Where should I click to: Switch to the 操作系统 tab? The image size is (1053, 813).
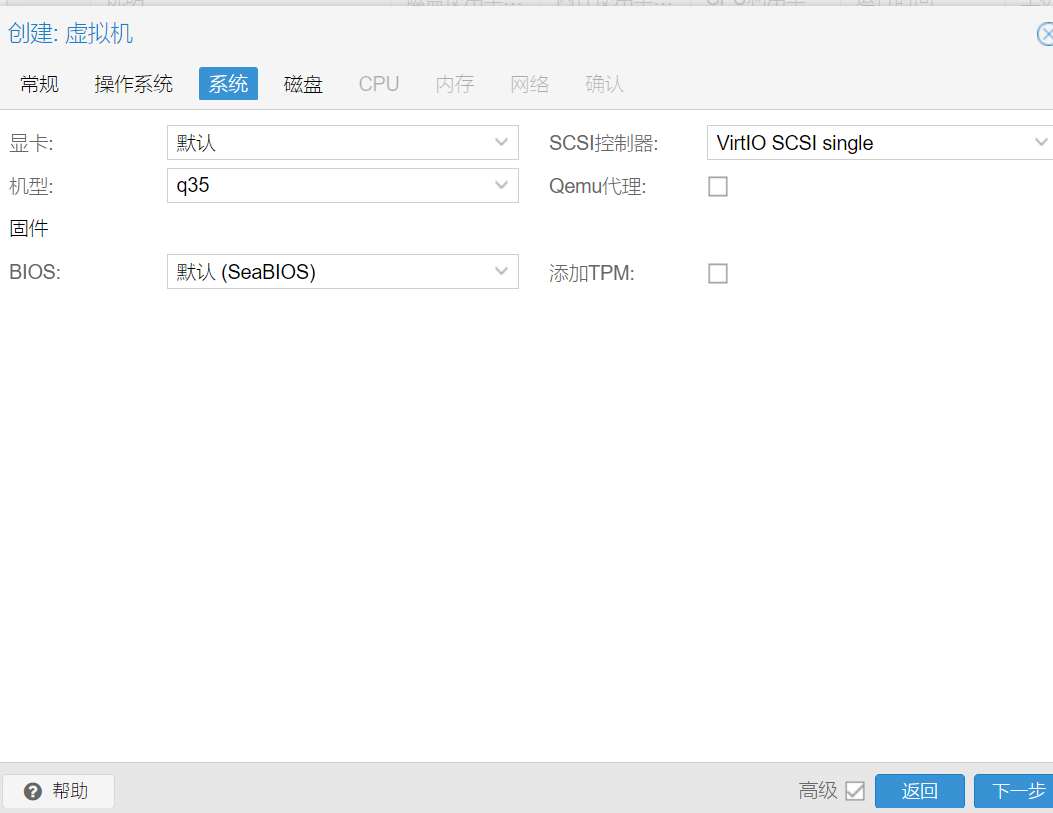tap(134, 84)
